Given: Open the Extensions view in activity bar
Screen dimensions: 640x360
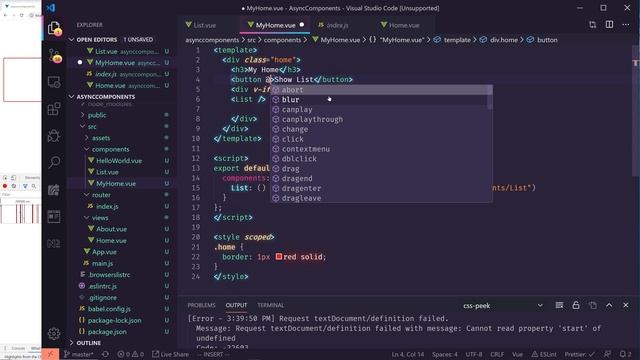Looking at the screenshot, I should [54, 109].
